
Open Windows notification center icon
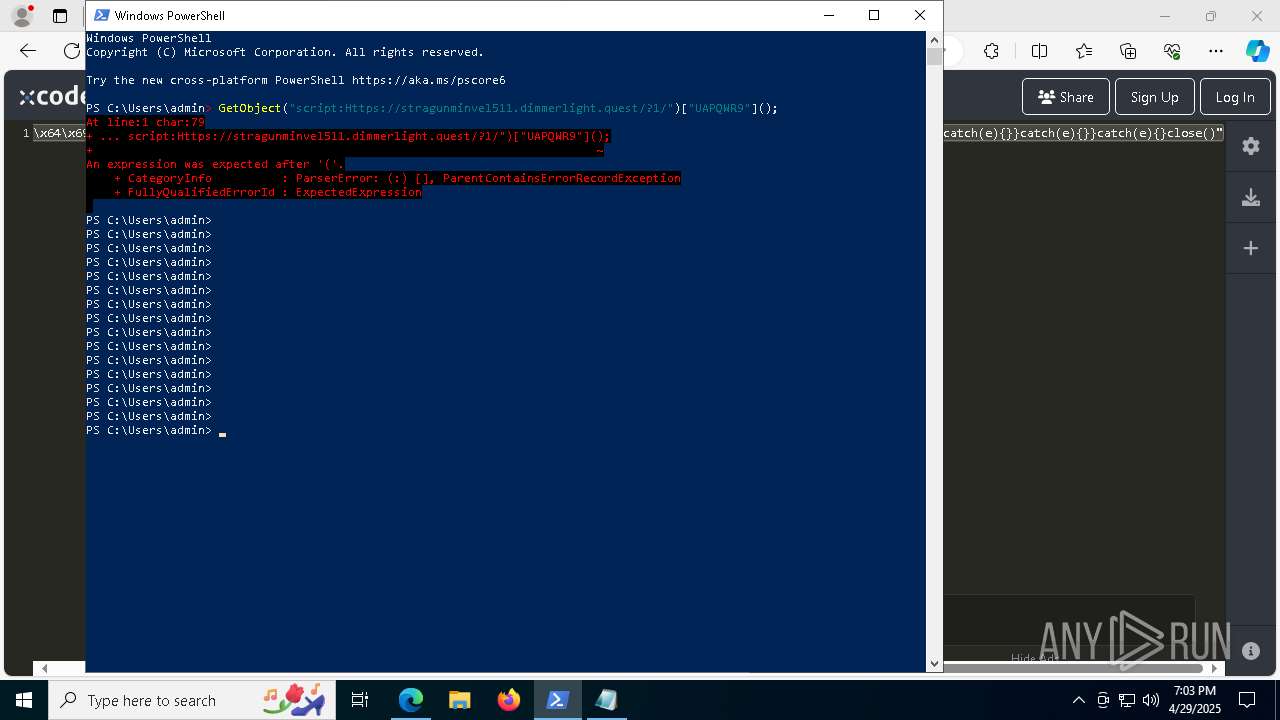pyautogui.click(x=1247, y=700)
